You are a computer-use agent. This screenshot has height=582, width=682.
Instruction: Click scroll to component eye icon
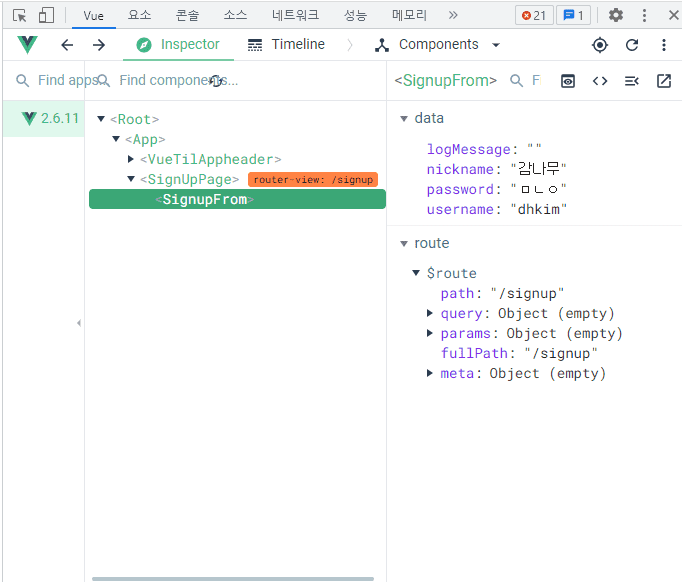click(568, 81)
